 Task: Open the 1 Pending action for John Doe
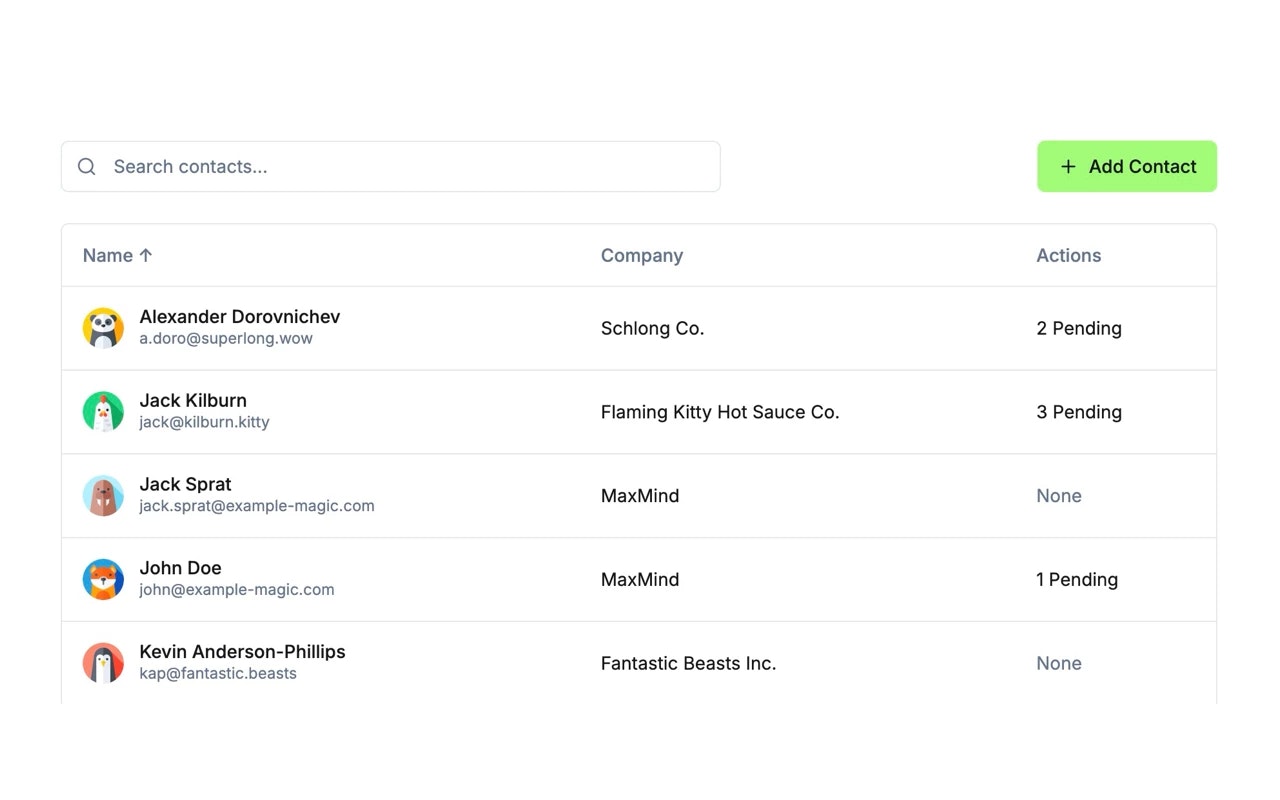[1077, 580]
